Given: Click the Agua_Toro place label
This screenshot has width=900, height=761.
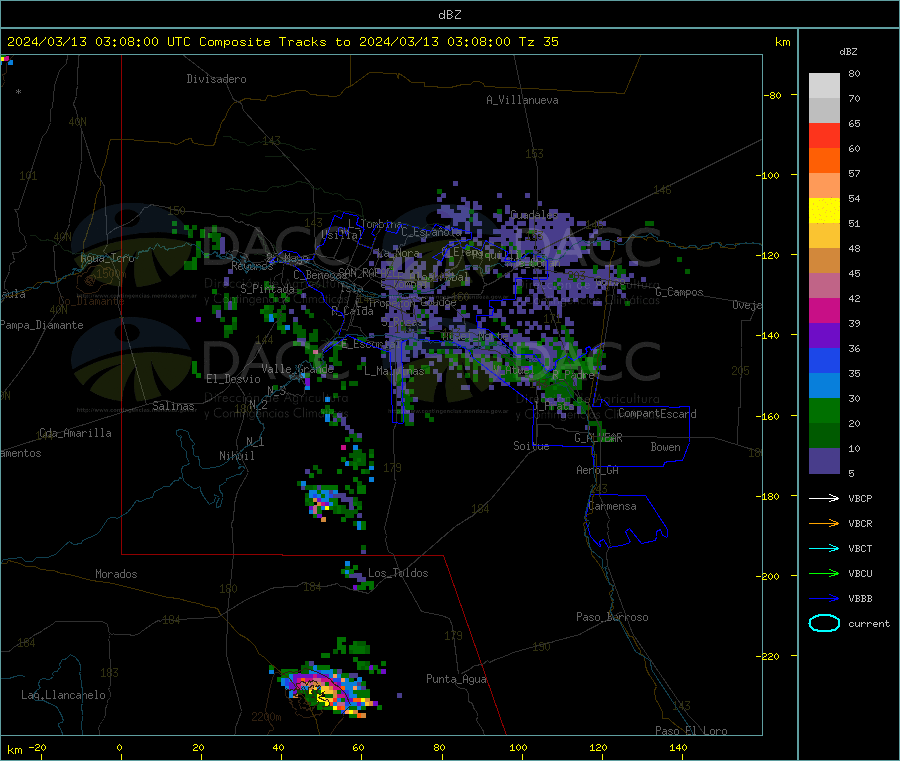Looking at the screenshot, I should click(107, 258).
